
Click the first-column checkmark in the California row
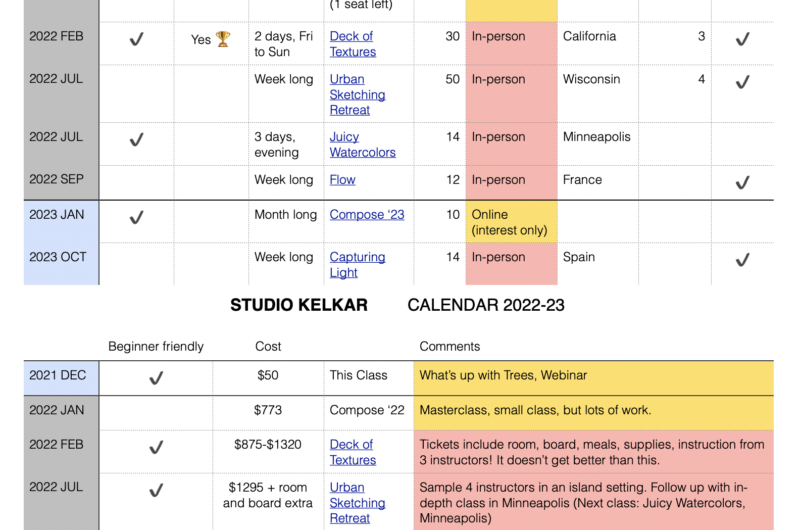point(136,39)
